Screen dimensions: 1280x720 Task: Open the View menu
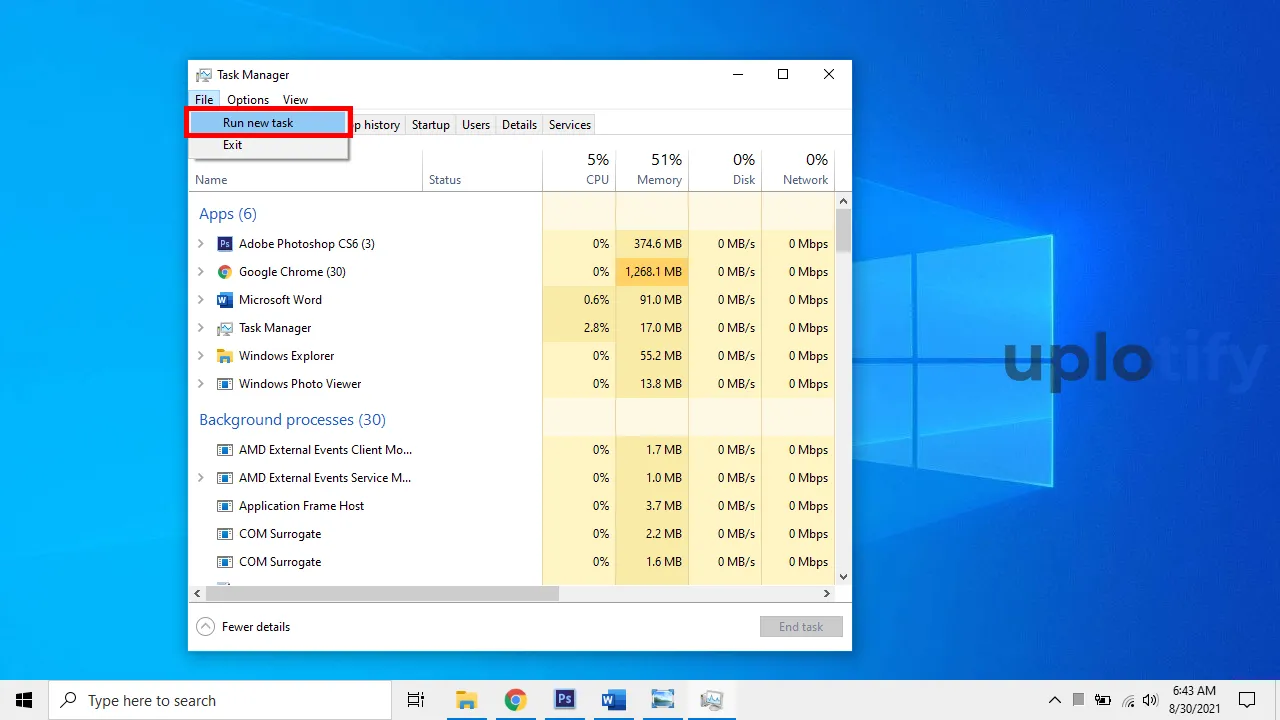(295, 100)
